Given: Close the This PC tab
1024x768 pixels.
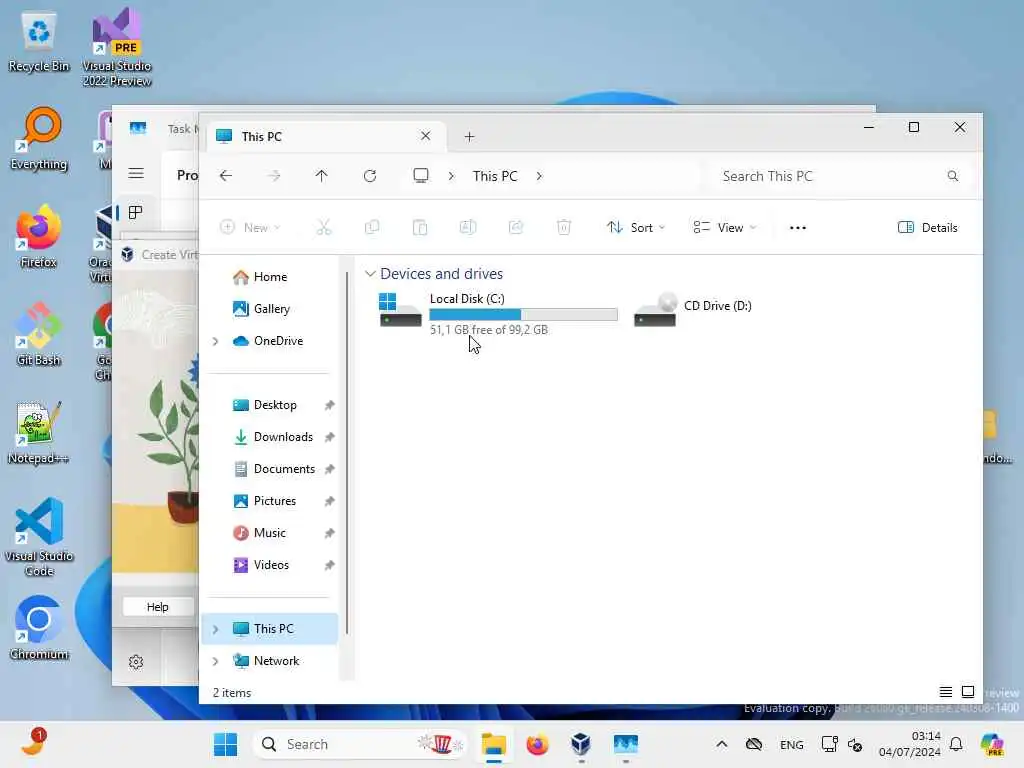Looking at the screenshot, I should pos(426,136).
